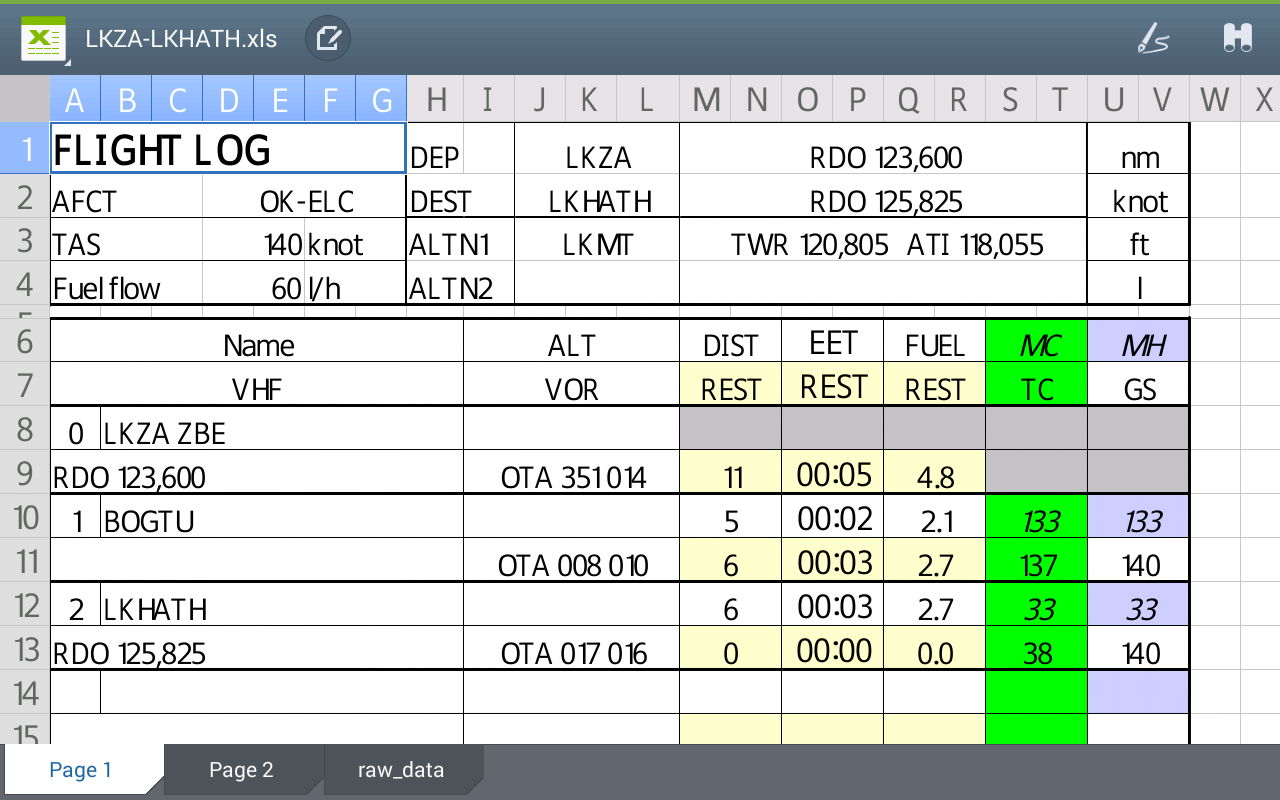
Task: Select the BOGTU waypoint cell
Action: [282, 518]
